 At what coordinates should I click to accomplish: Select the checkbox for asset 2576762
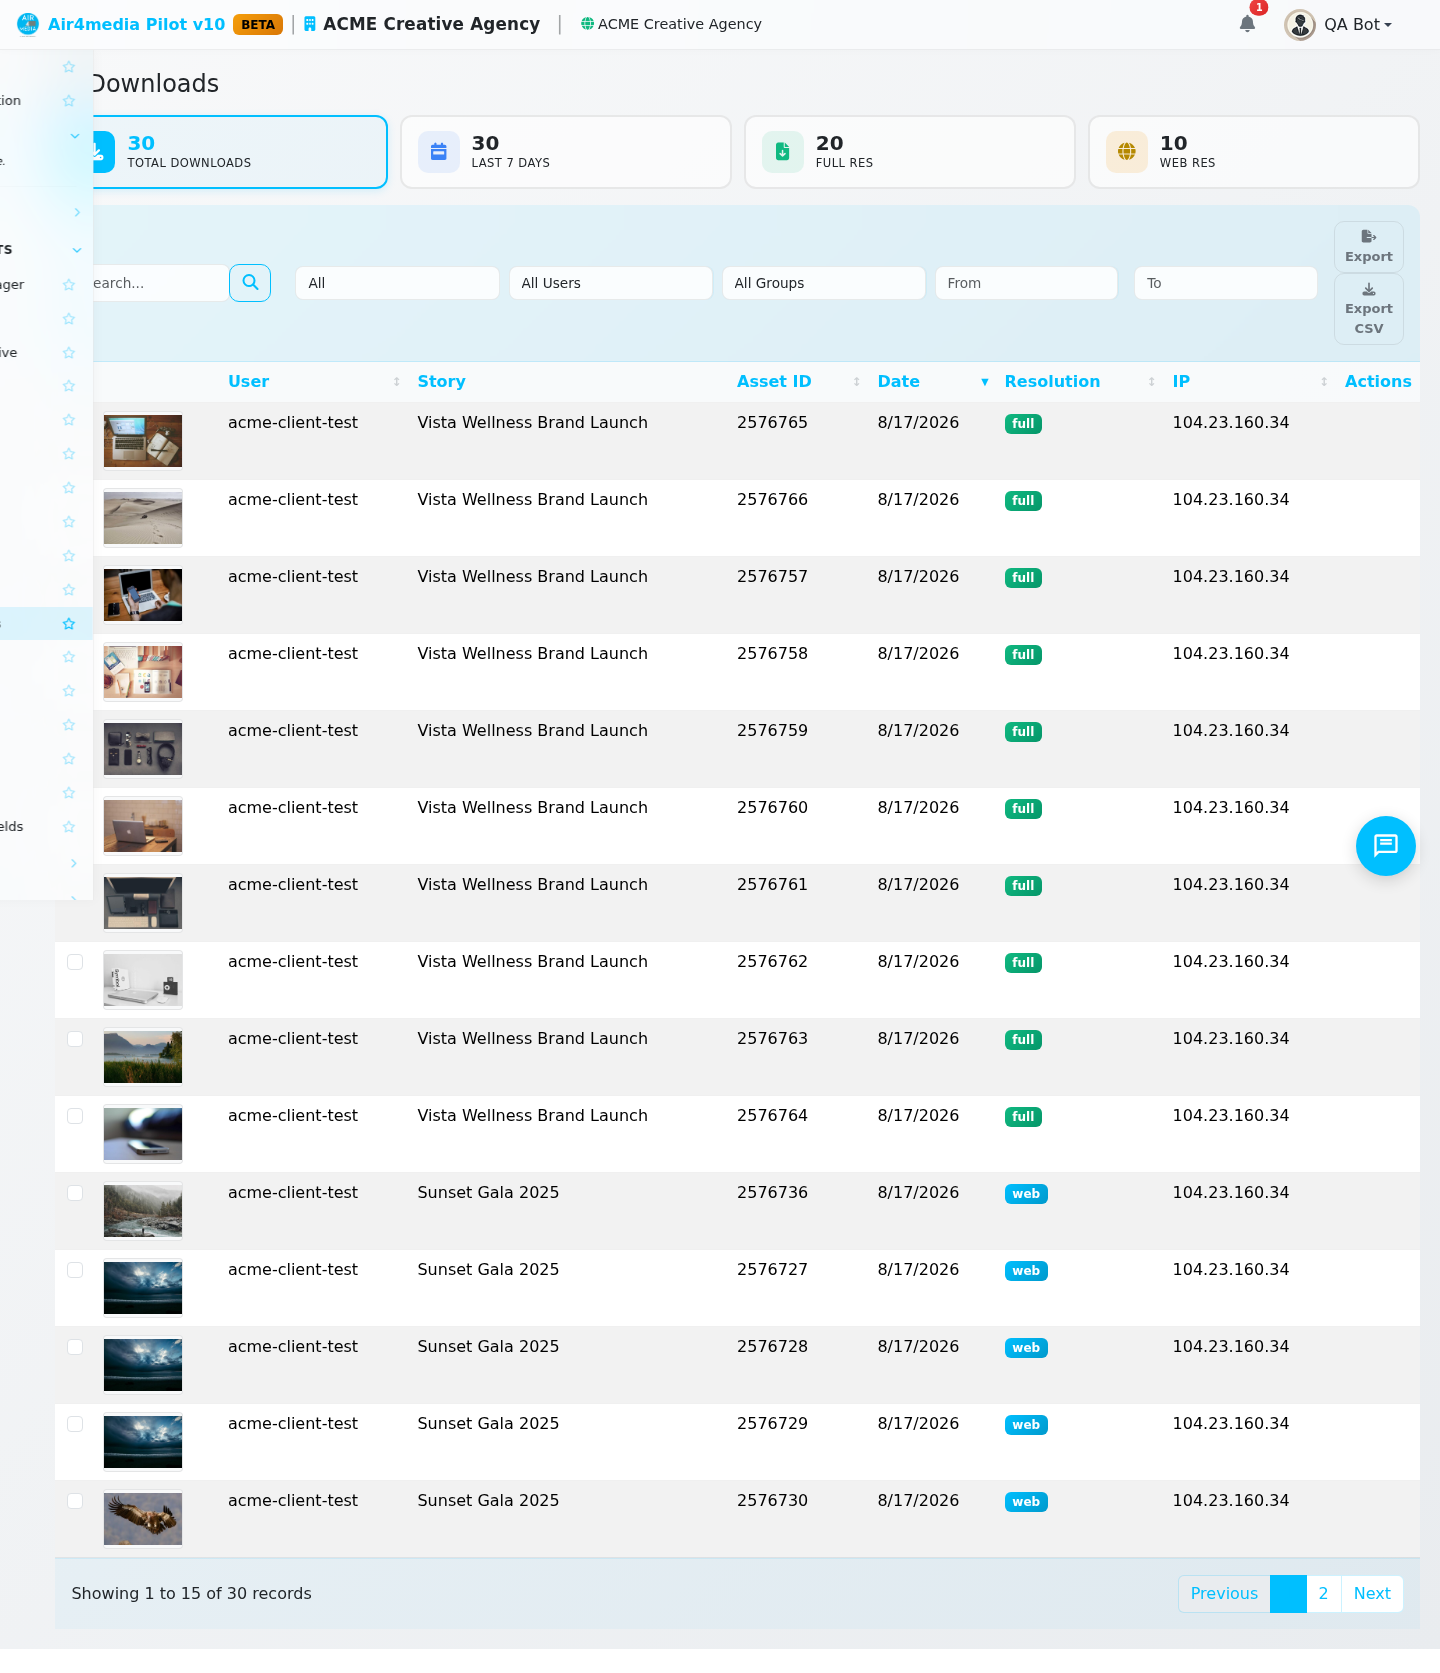coord(75,962)
